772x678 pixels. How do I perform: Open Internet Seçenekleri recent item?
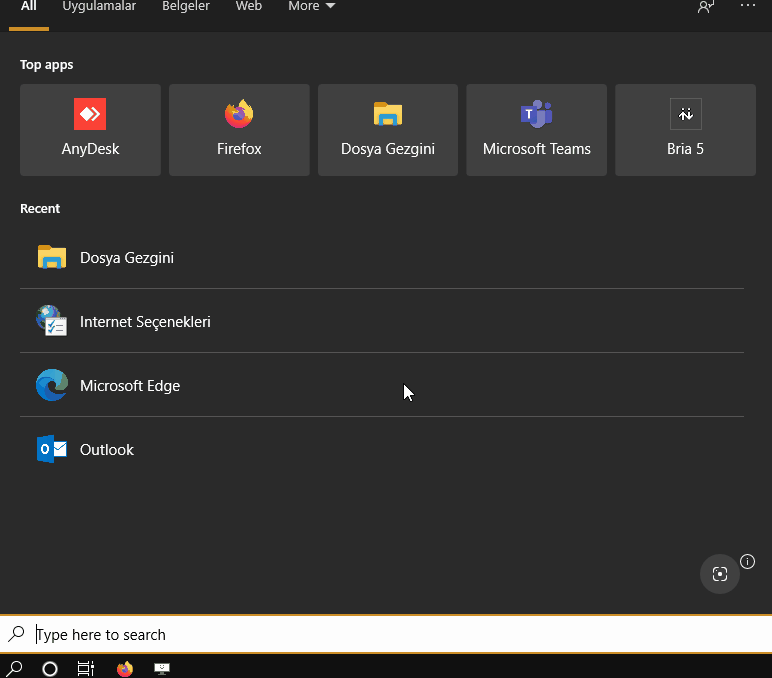coord(382,321)
